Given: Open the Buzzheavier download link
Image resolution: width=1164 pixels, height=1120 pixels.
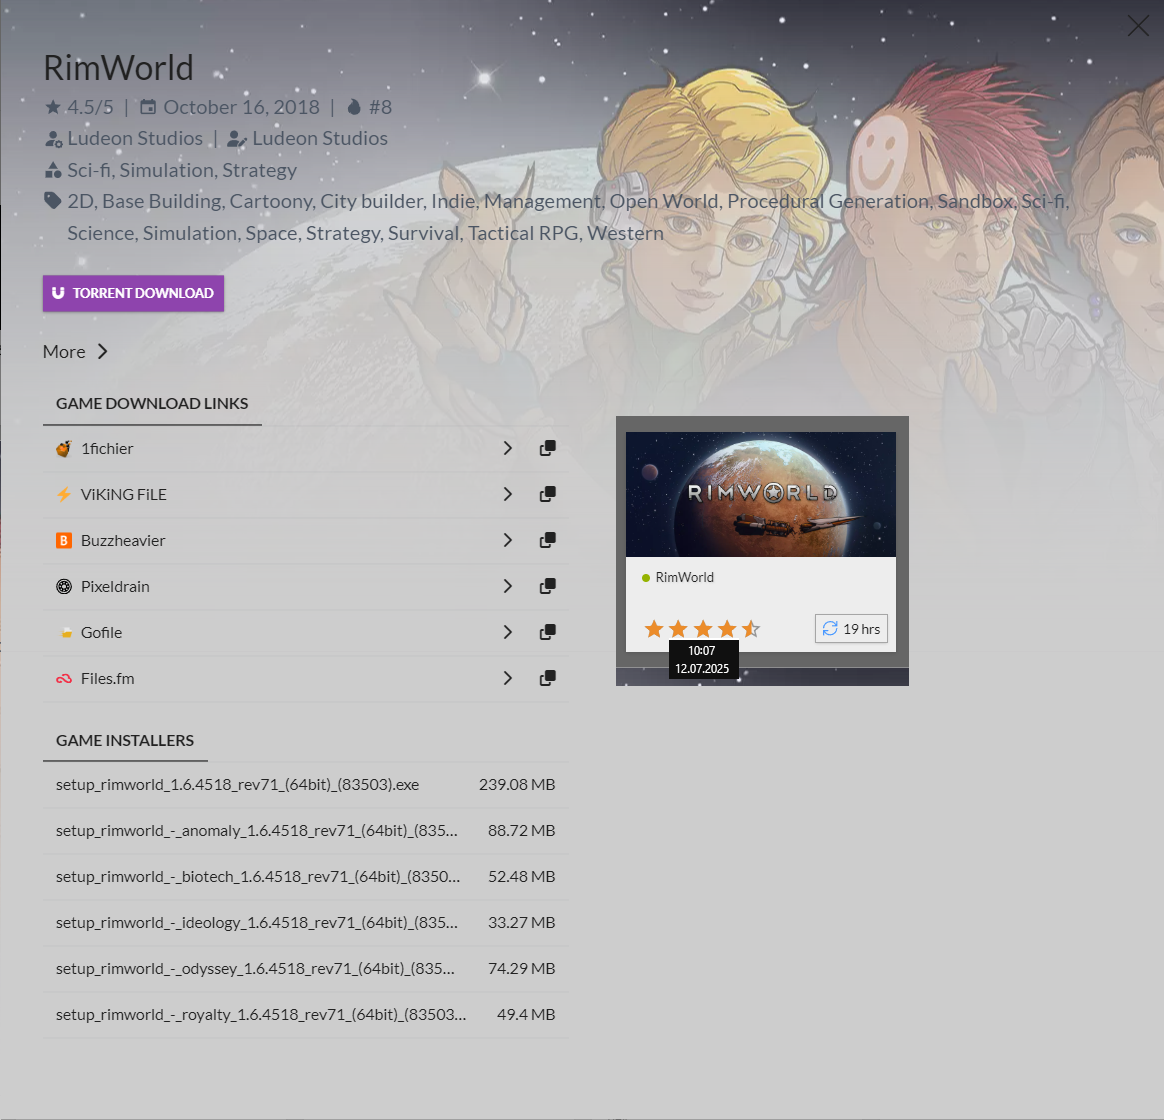Looking at the screenshot, I should pyautogui.click(x=122, y=540).
